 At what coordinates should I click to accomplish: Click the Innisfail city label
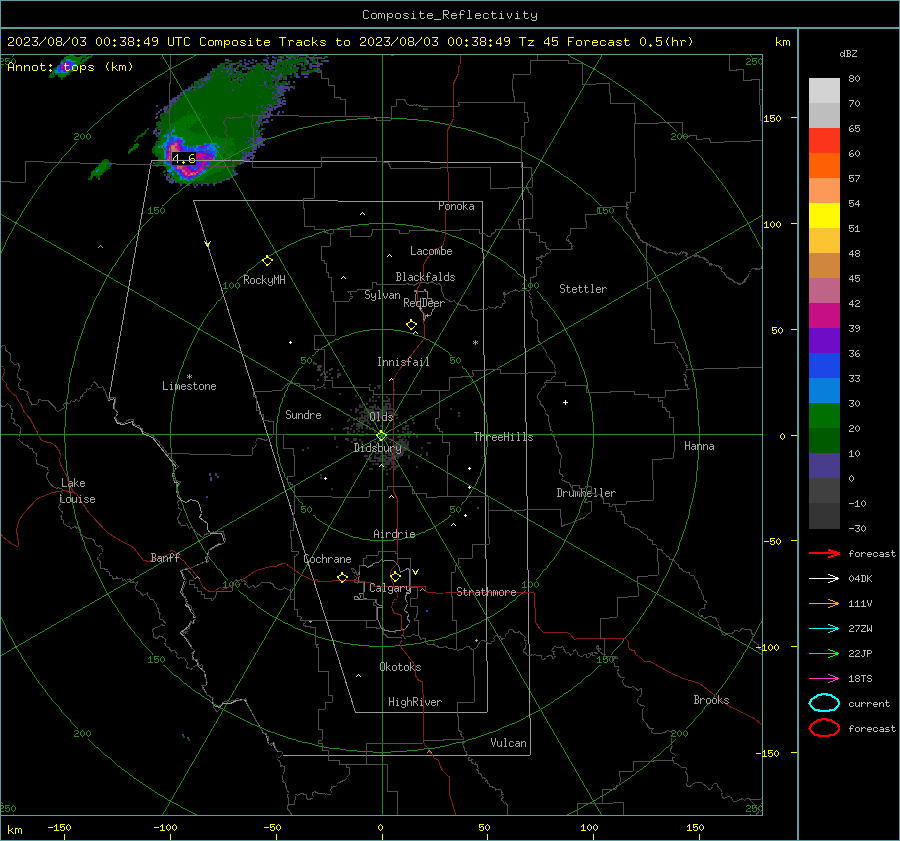(403, 362)
